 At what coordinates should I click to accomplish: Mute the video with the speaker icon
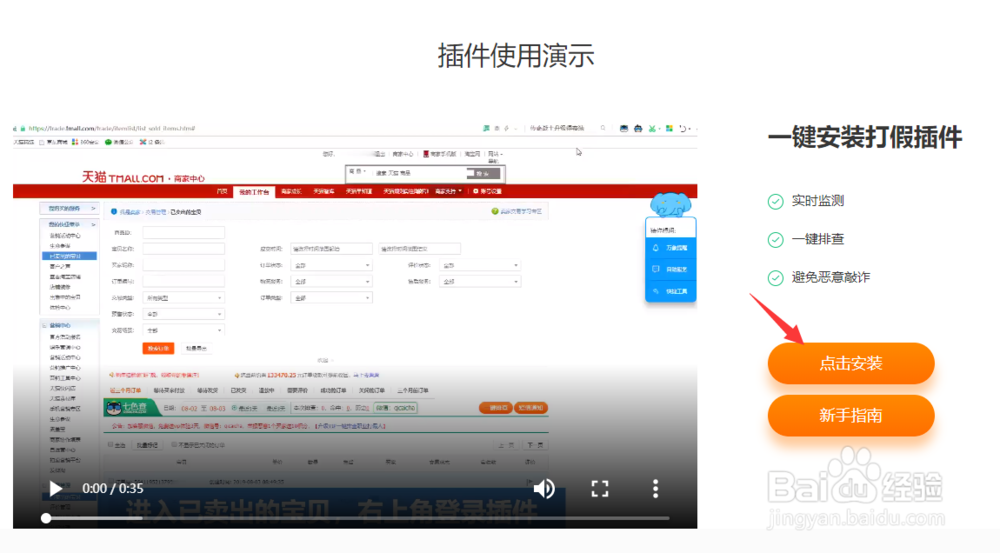(544, 489)
